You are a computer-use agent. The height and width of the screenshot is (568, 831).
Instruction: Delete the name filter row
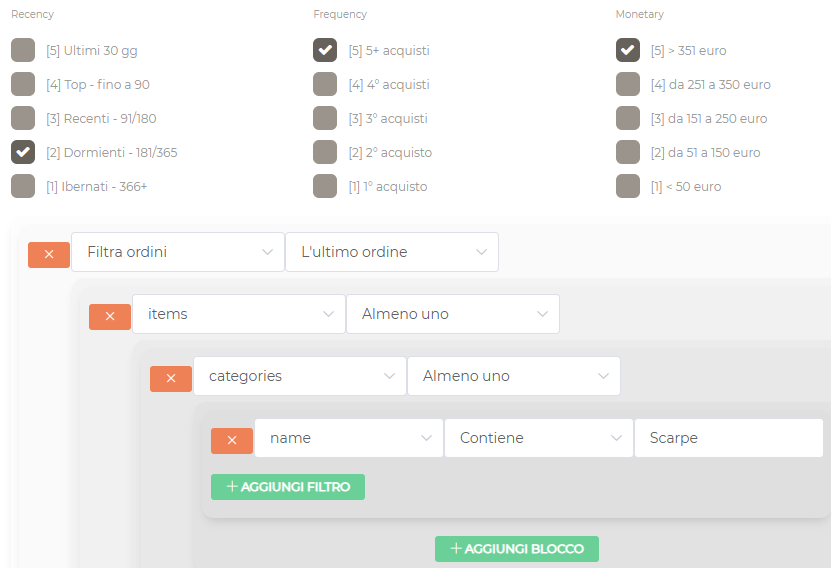(x=232, y=440)
